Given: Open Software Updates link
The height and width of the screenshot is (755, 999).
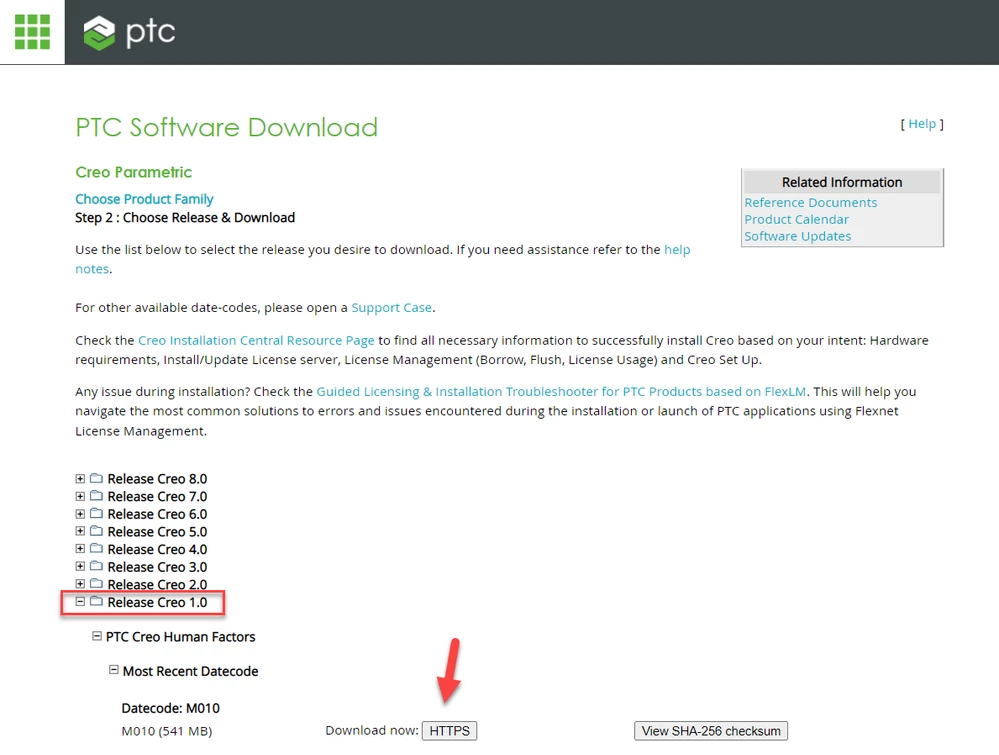Looking at the screenshot, I should coord(798,236).
